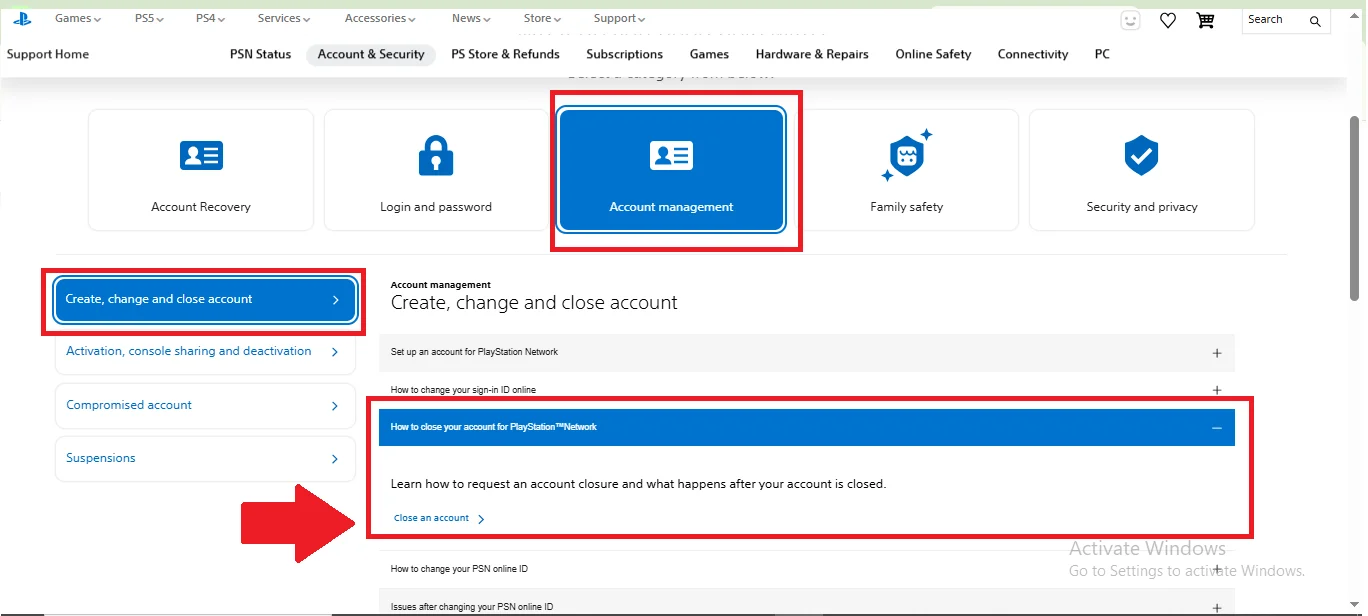Viewport: 1368px width, 616px height.
Task: Click the Family safety shield icon
Action: click(907, 155)
